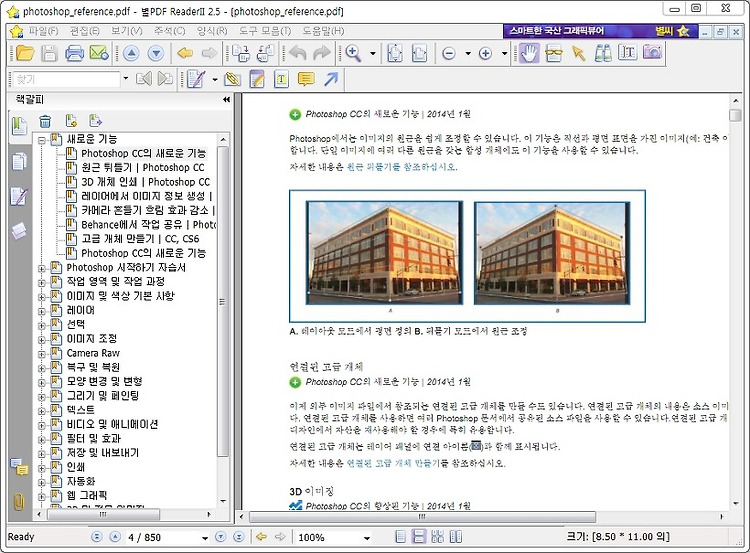
Task: Open the Bookmarks sidebar panel icon
Action: coord(19,126)
